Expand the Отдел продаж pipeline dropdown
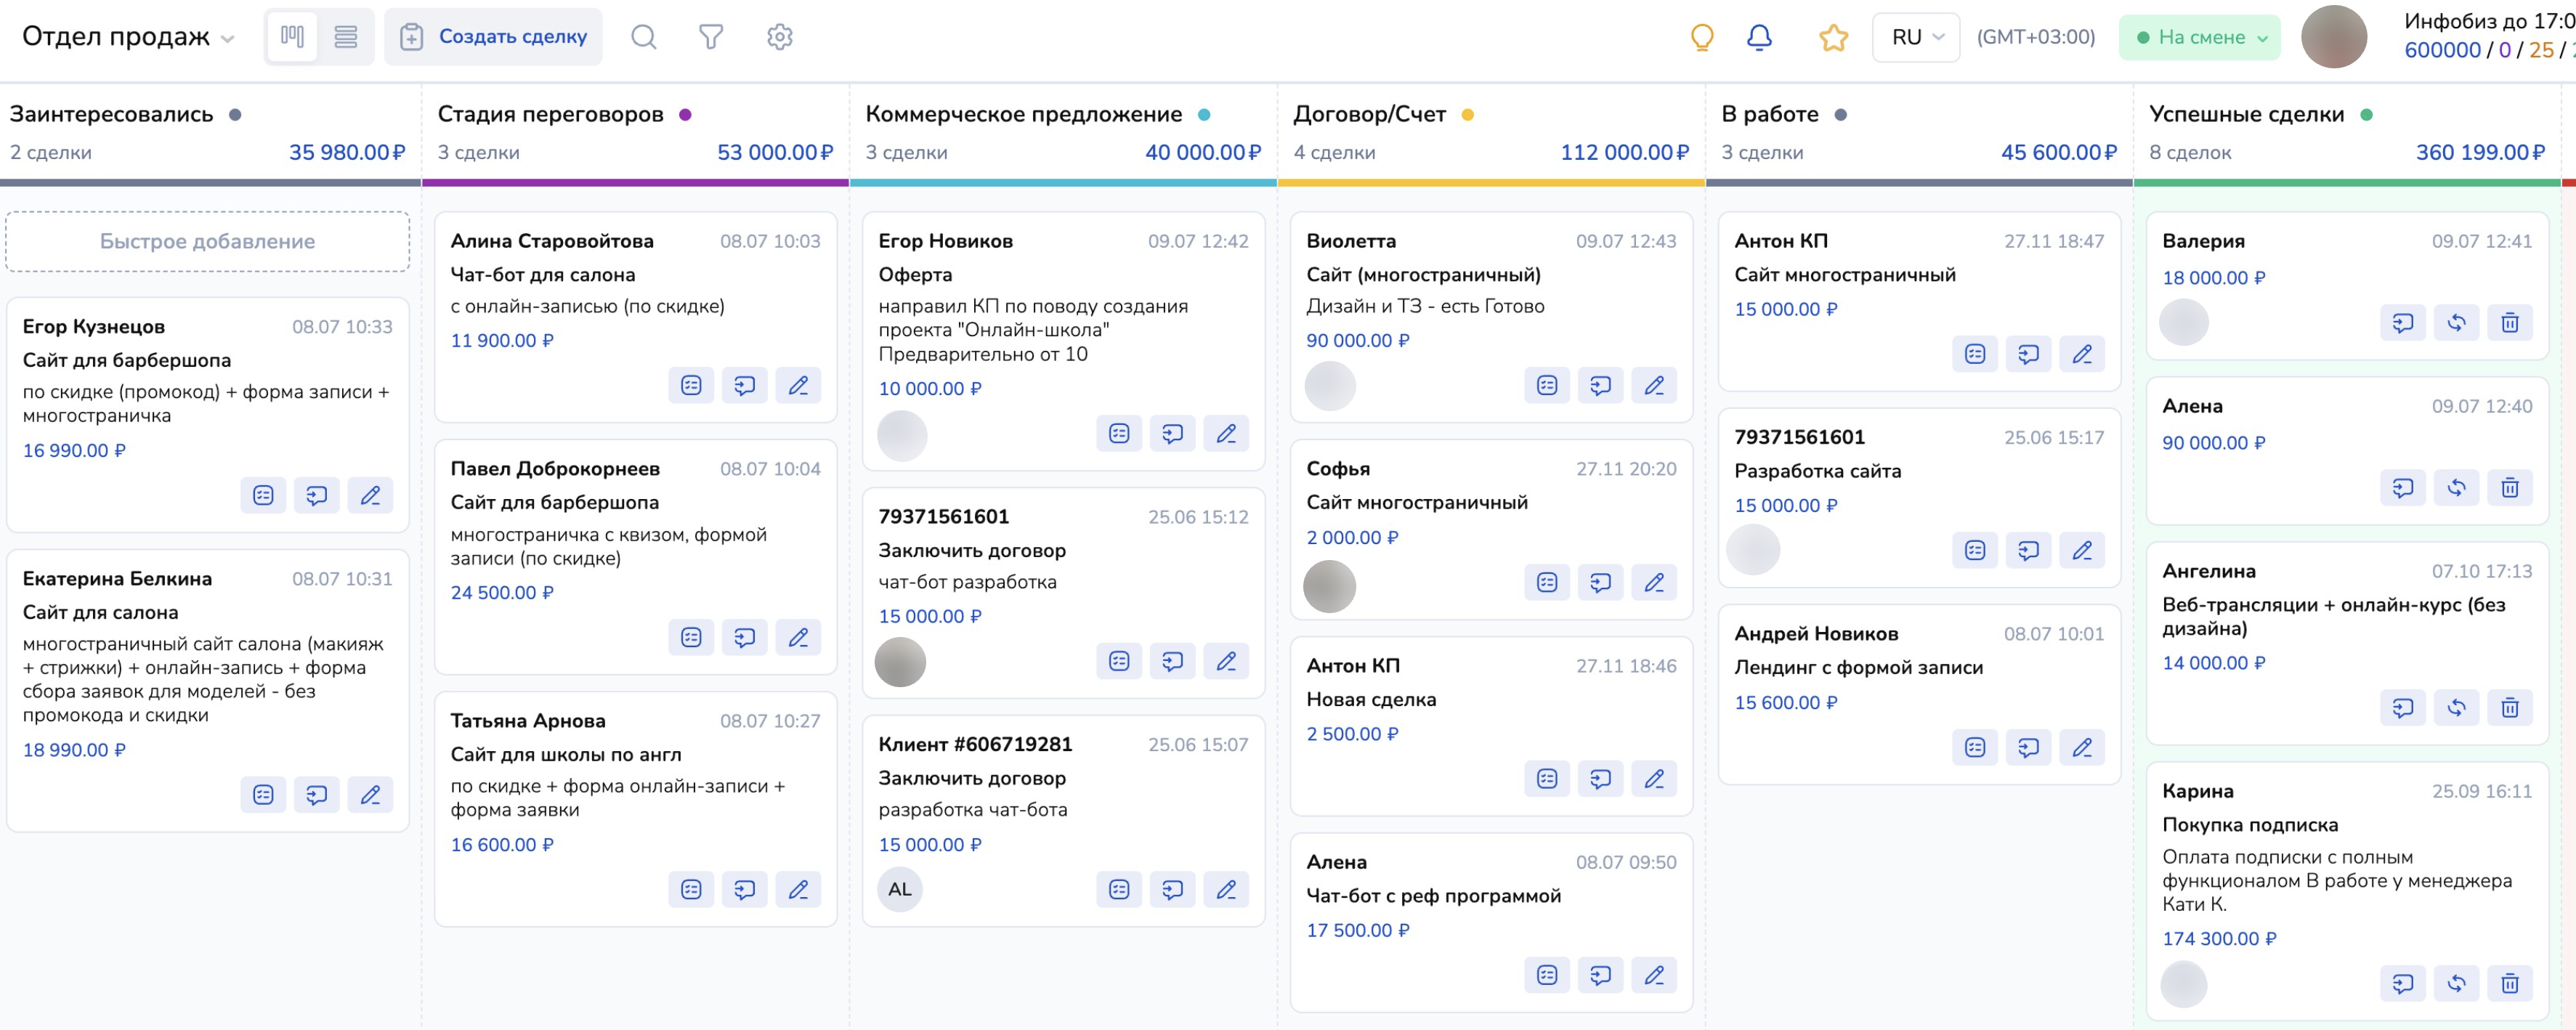2576x1030 pixels. [228, 39]
